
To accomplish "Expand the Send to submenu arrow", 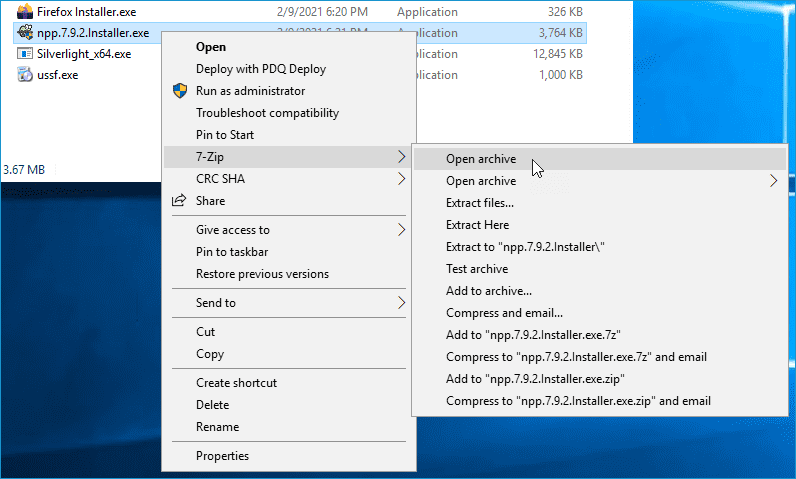I will 402,303.
